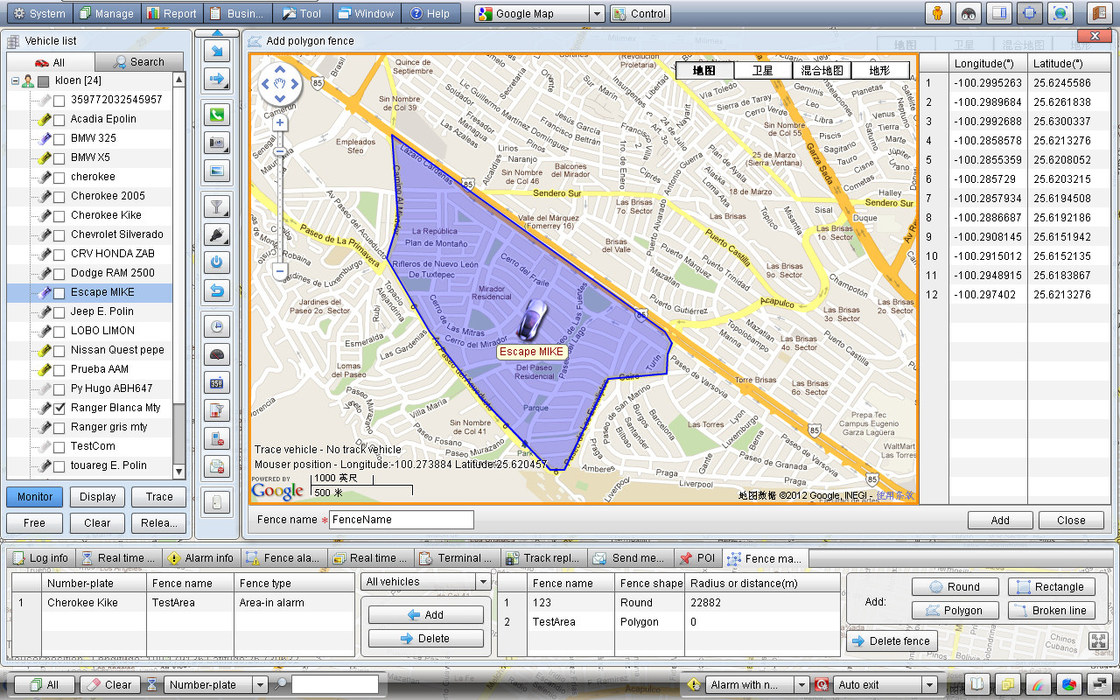This screenshot has width=1120, height=700.
Task: Open the Google Map dropdown
Action: pos(597,14)
